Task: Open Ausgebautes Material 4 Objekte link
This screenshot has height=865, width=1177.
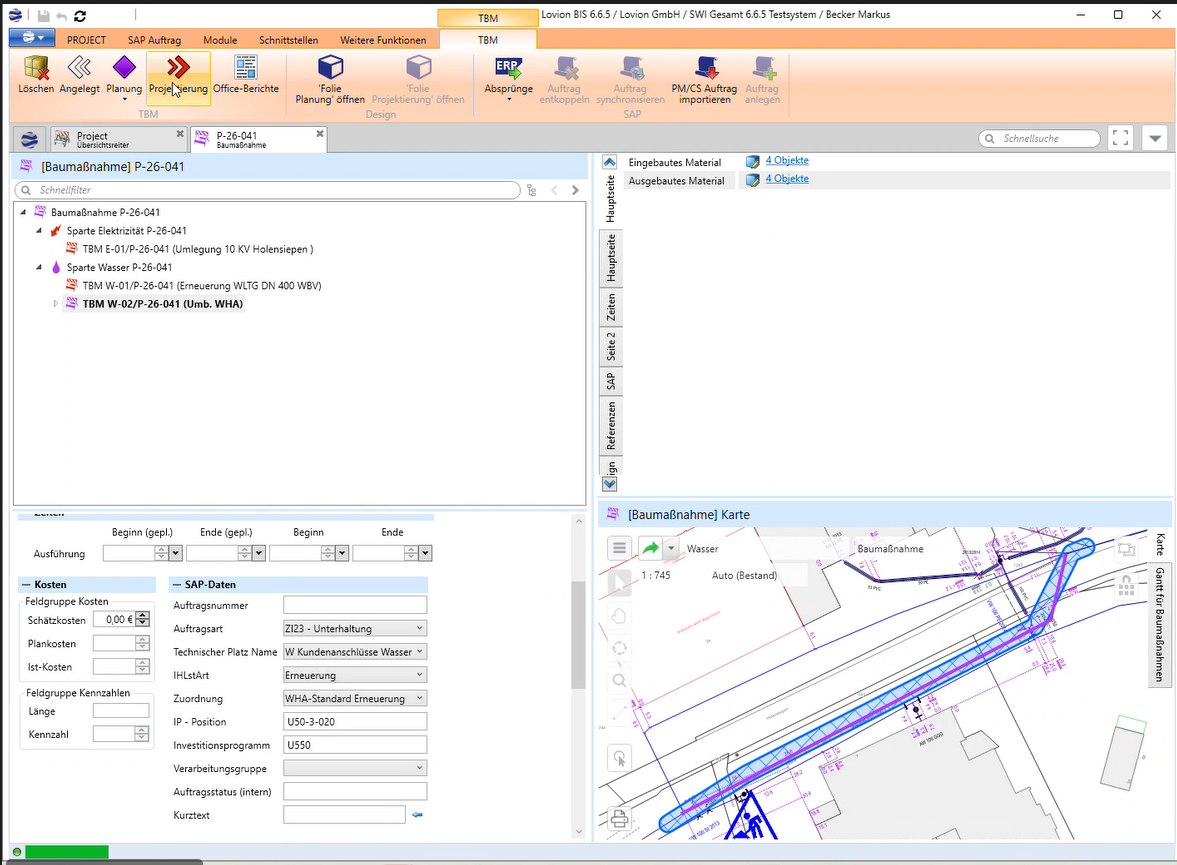Action: point(787,179)
